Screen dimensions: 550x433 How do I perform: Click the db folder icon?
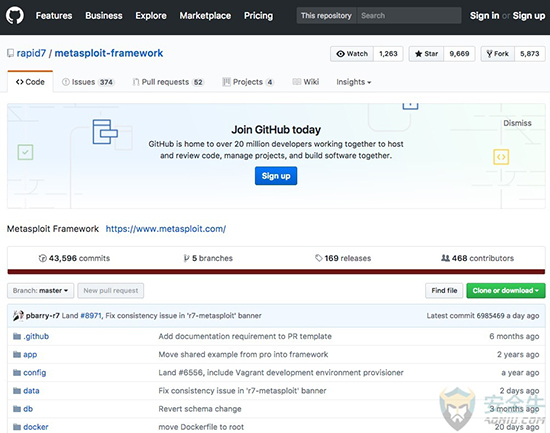tap(17, 409)
